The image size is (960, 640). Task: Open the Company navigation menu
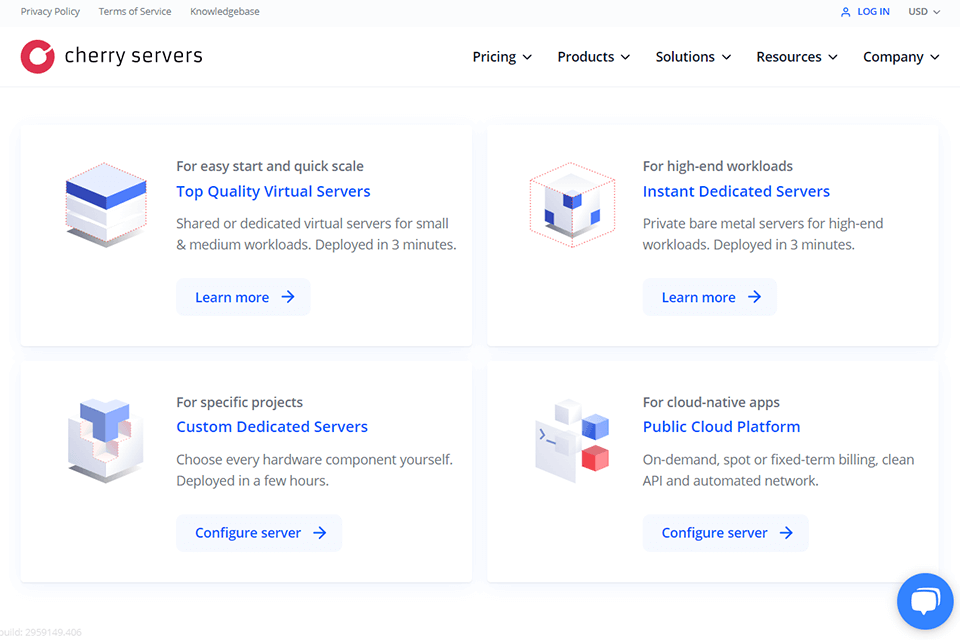tap(901, 57)
